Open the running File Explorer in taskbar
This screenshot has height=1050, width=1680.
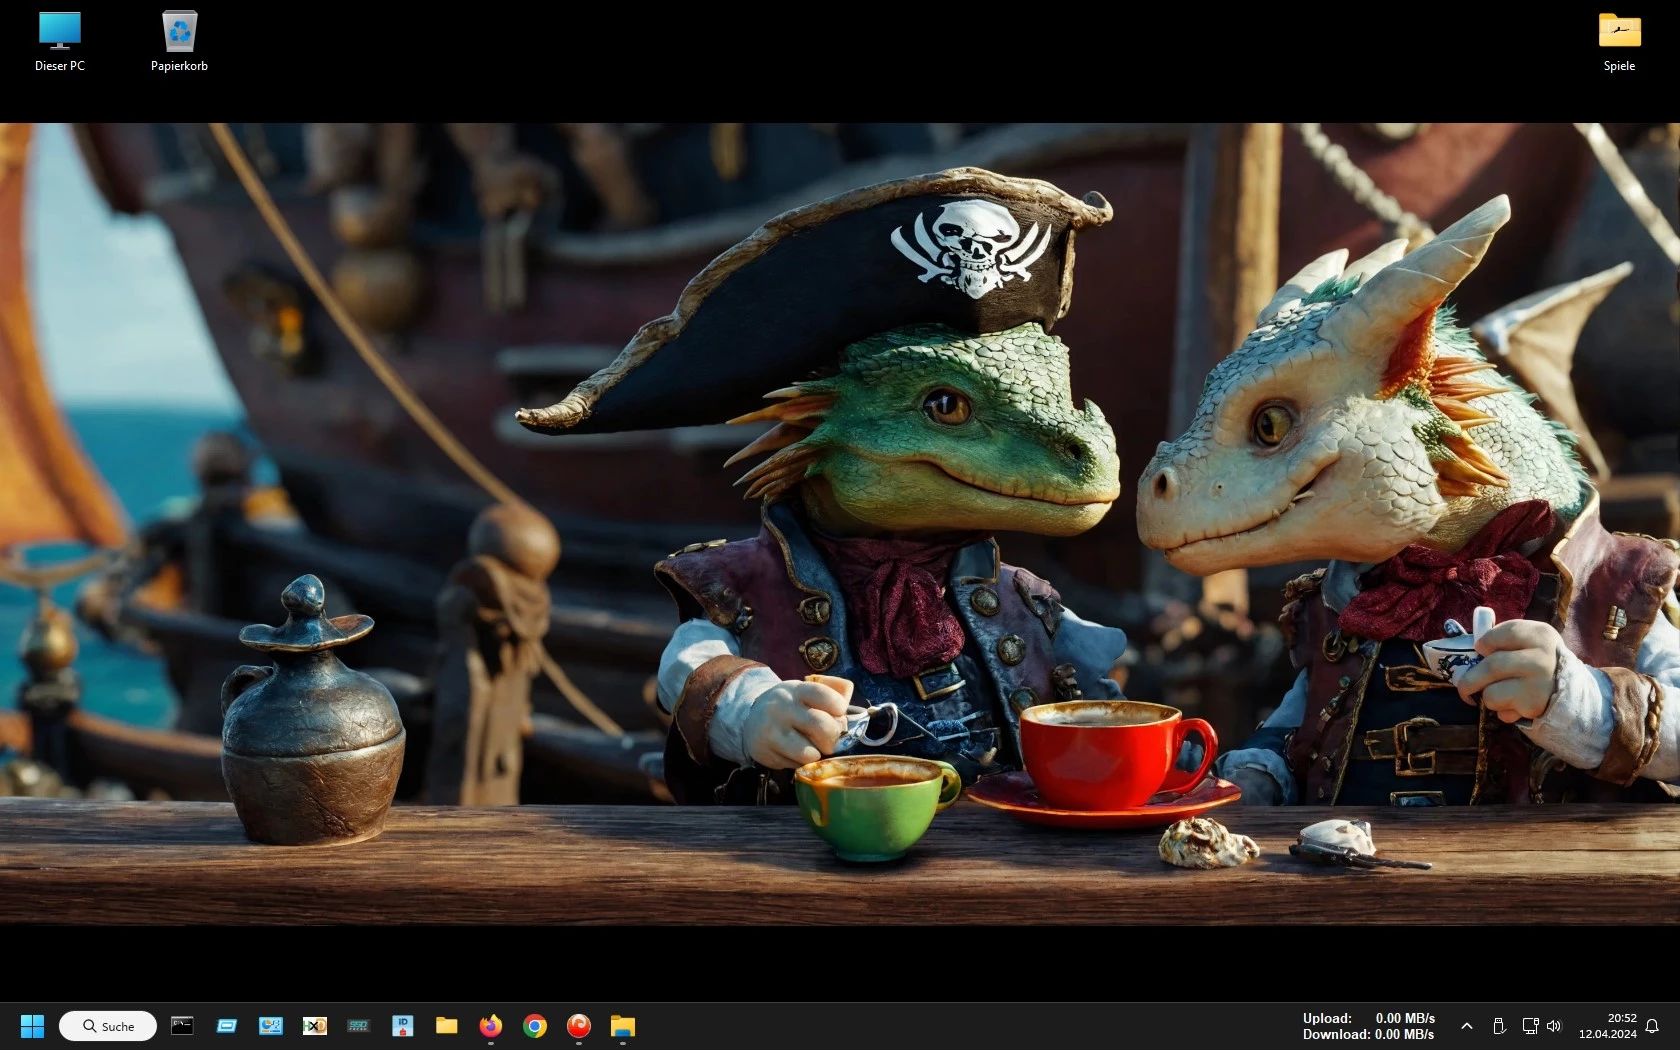point(623,1026)
